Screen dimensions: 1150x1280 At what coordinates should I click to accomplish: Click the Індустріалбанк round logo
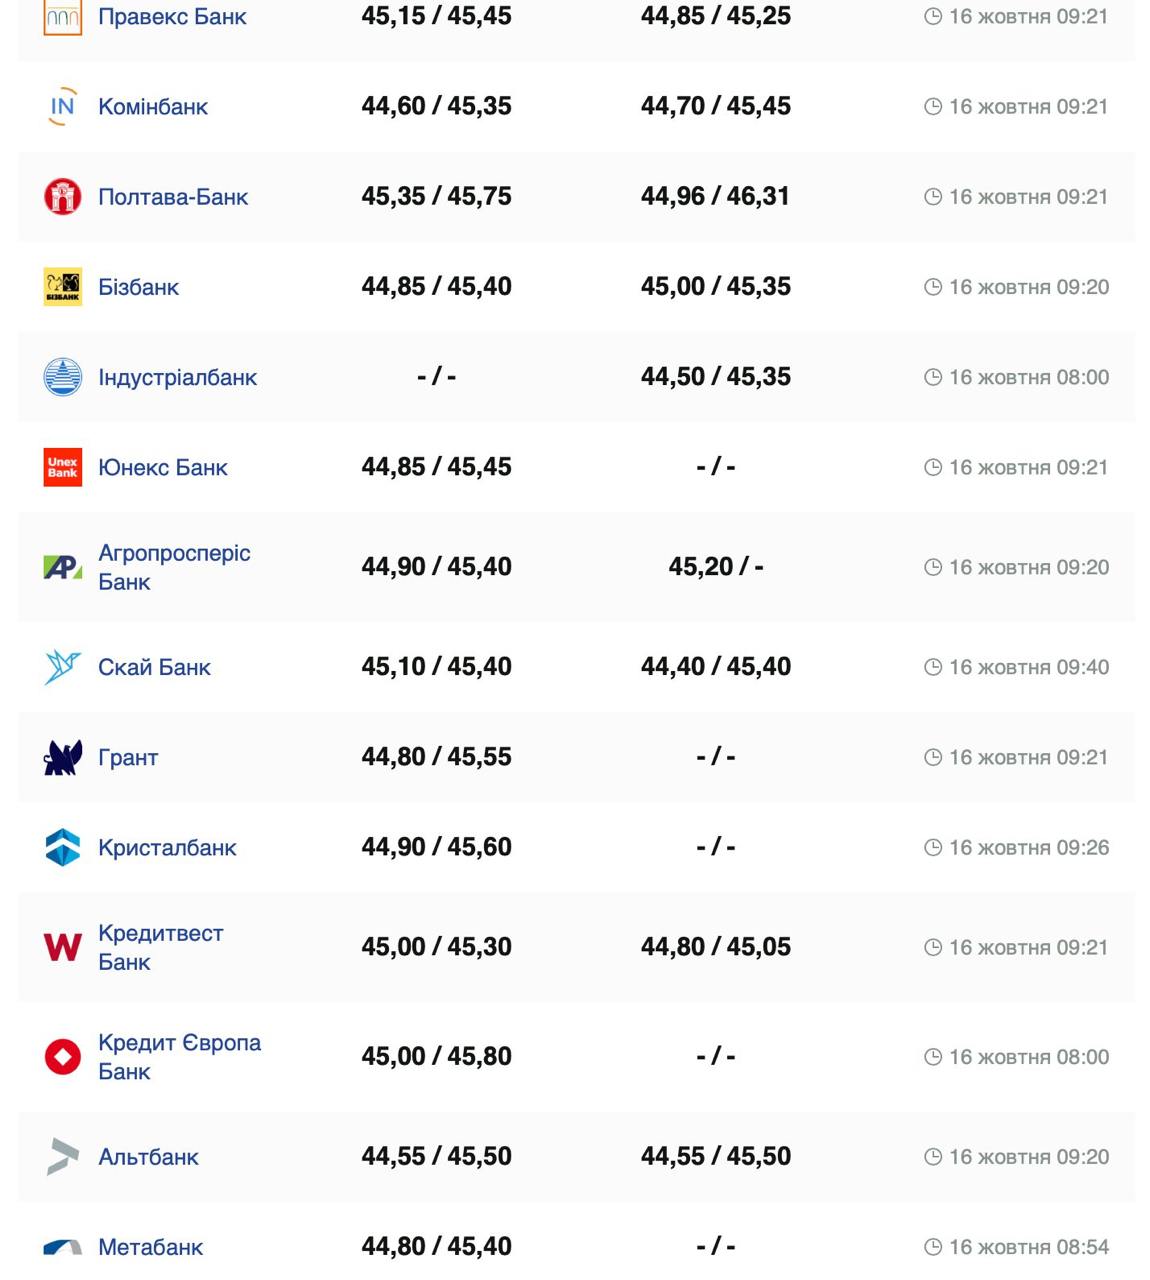tap(62, 377)
